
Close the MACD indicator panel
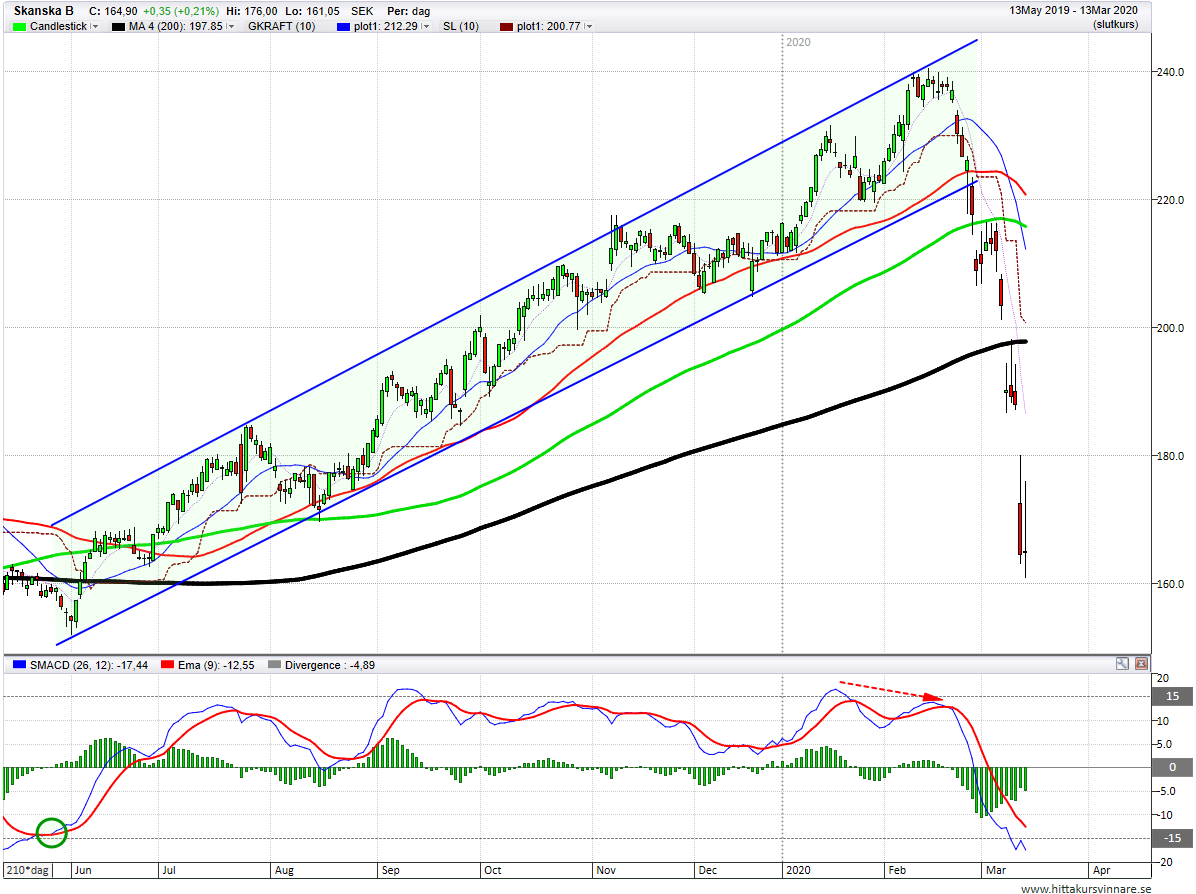[x=1141, y=664]
